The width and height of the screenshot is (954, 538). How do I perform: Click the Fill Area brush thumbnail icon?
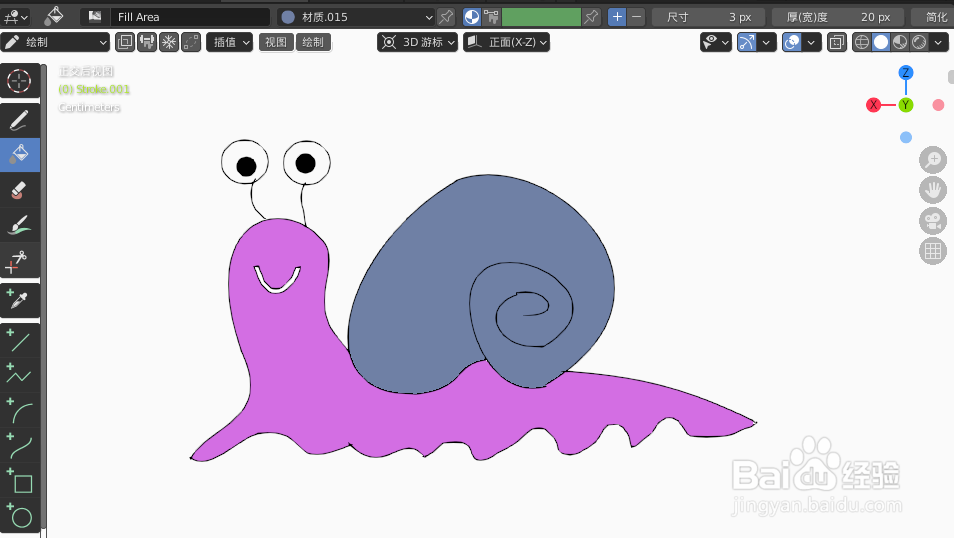coord(94,16)
